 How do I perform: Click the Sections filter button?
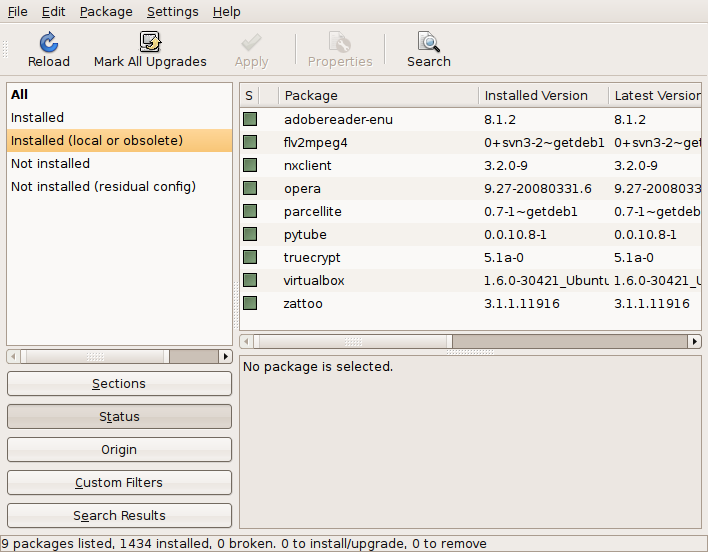click(119, 384)
